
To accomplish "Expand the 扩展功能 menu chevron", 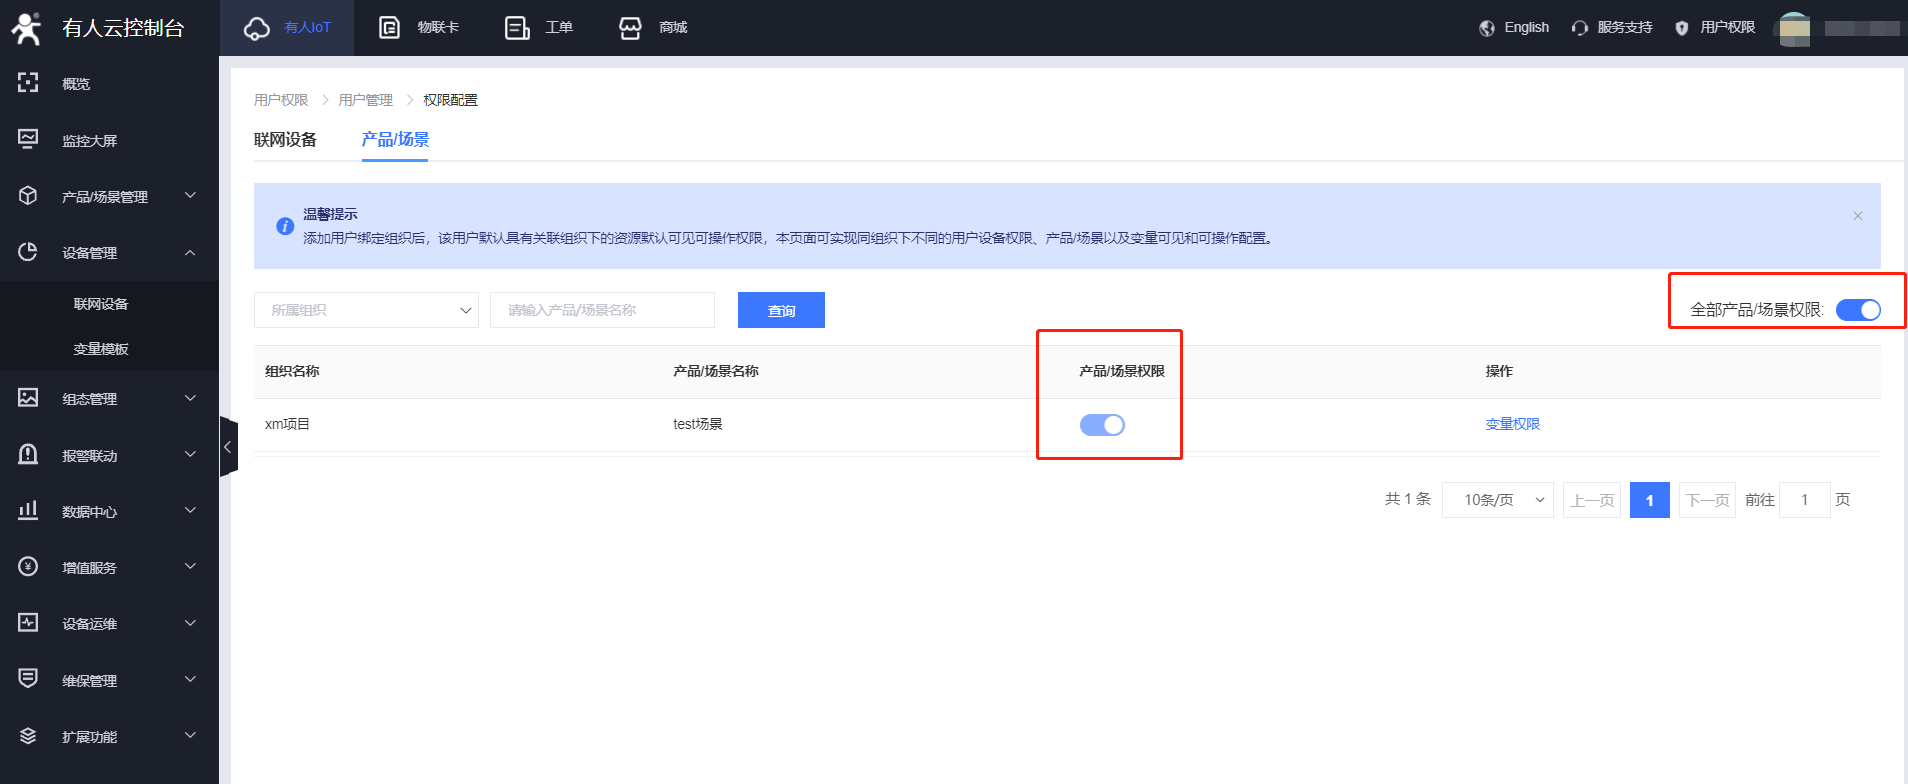I will click(x=190, y=736).
